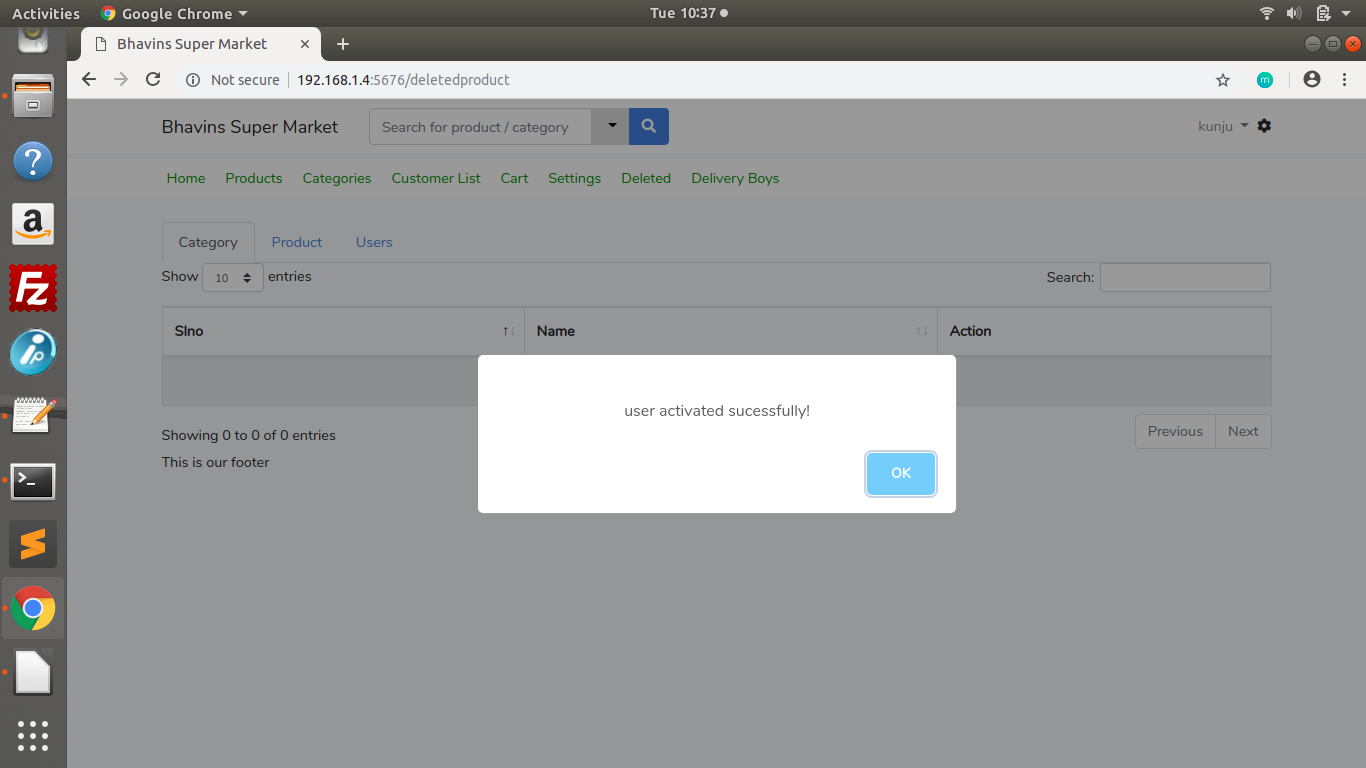Open the blue circular i dock icon
1366x768 pixels.
[33, 352]
